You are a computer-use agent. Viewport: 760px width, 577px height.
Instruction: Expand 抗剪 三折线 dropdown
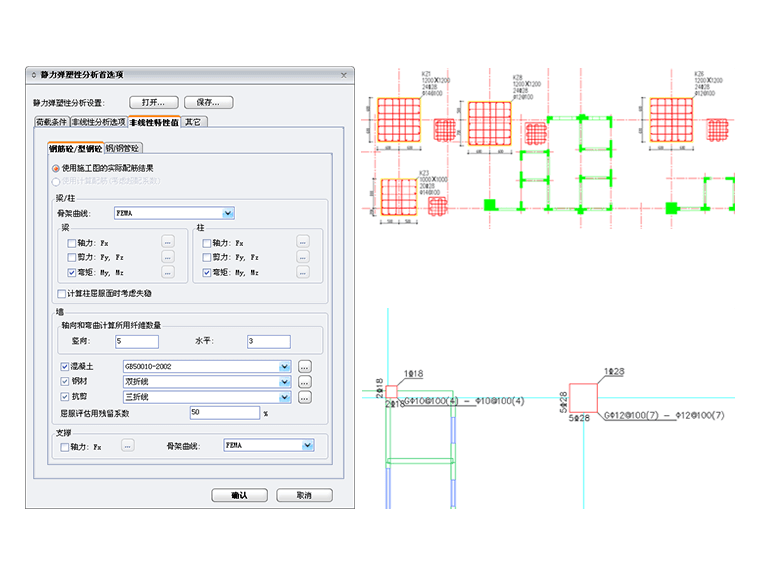285,397
